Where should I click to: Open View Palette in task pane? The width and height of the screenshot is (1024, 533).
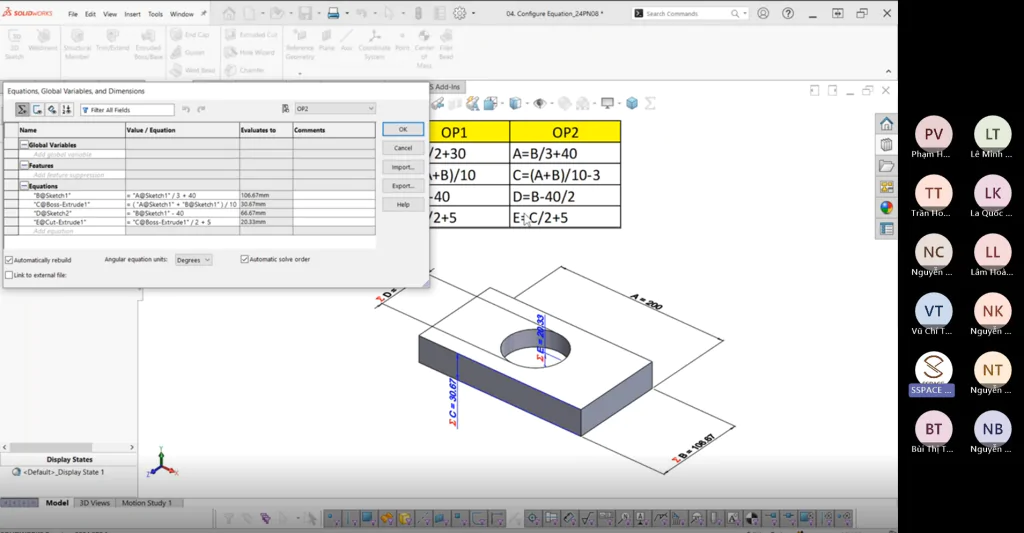[x=886, y=187]
